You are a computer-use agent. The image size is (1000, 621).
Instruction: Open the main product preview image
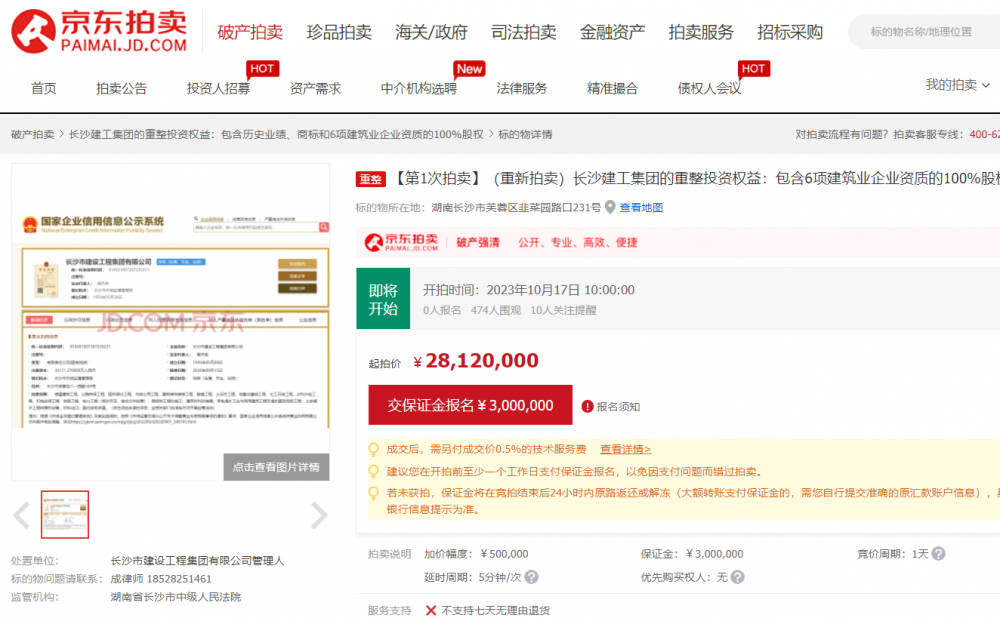pos(170,322)
